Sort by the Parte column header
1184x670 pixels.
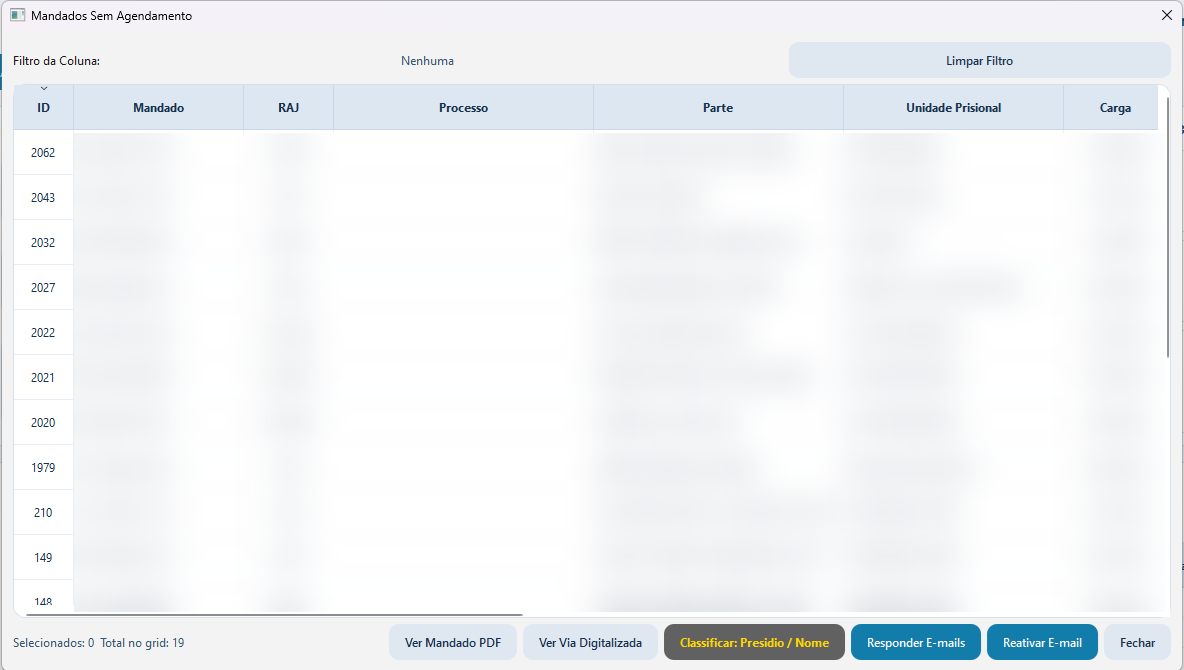[x=718, y=108]
